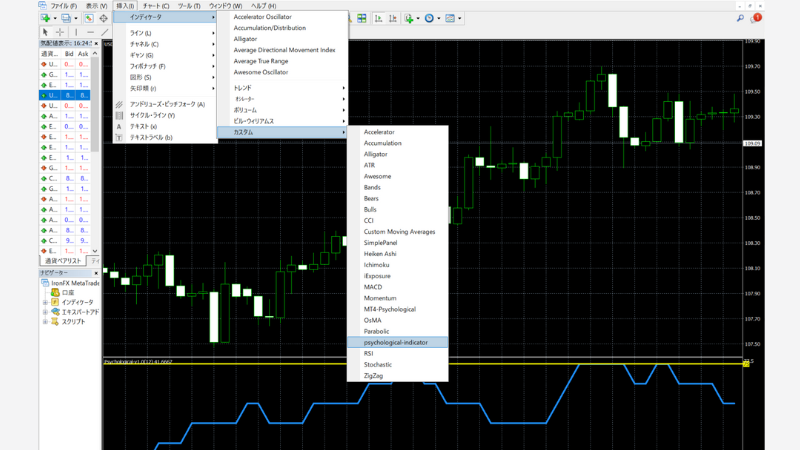Image resolution: width=800 pixels, height=450 pixels.
Task: Open the トレンド indicator submenu
Action: point(283,88)
